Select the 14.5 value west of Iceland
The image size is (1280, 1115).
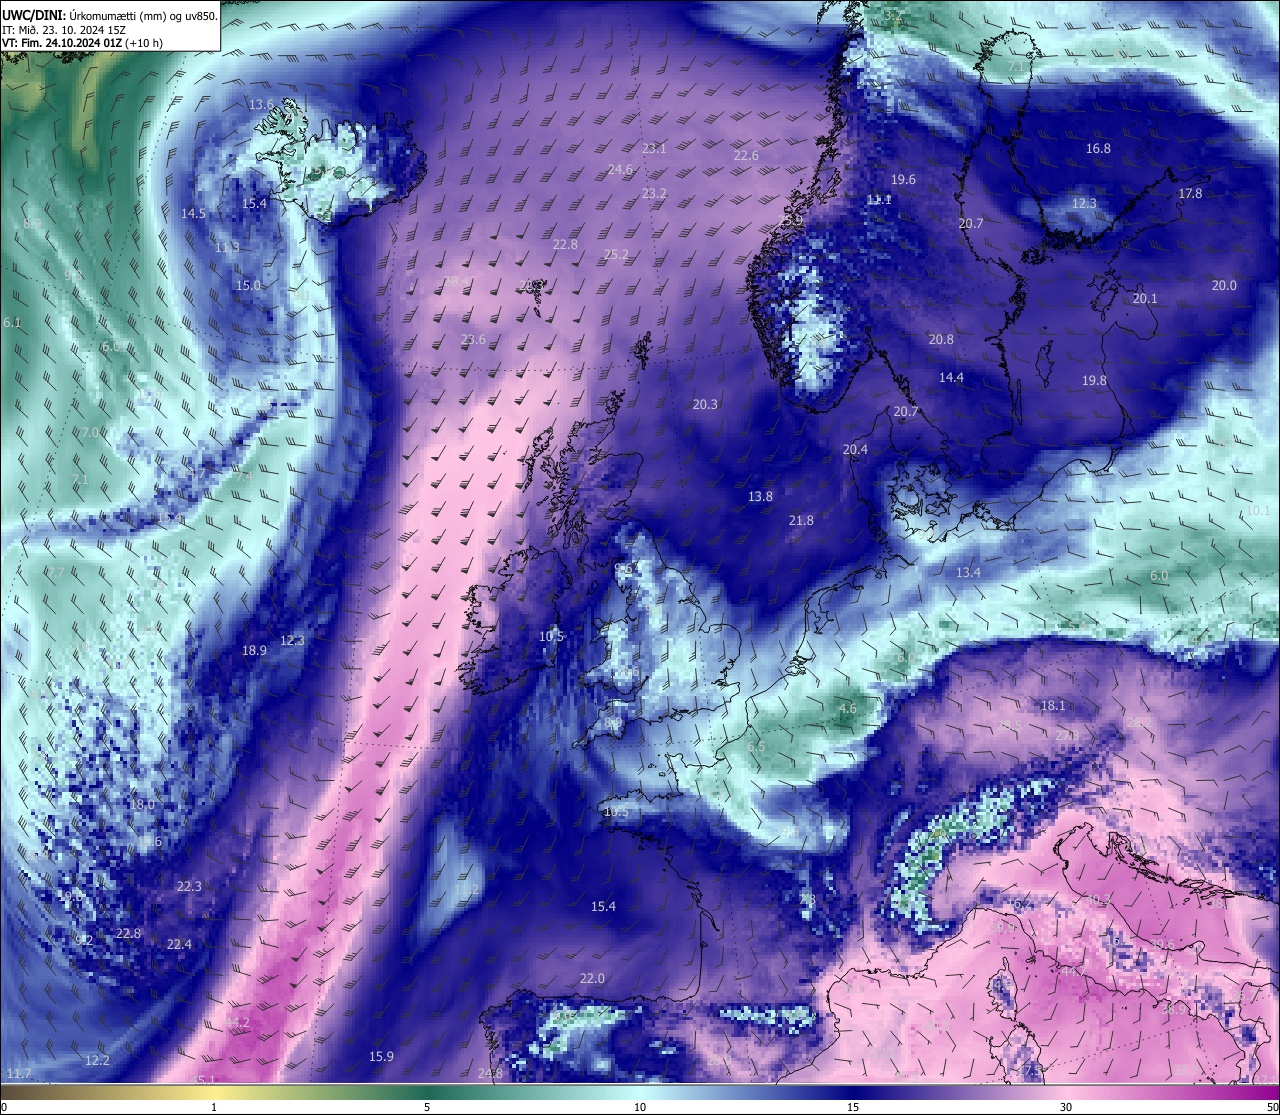(x=193, y=213)
